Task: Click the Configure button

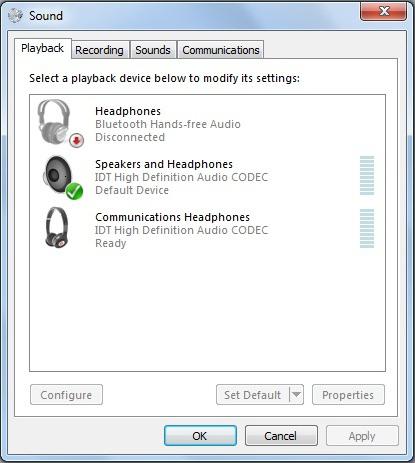Action: (66, 395)
